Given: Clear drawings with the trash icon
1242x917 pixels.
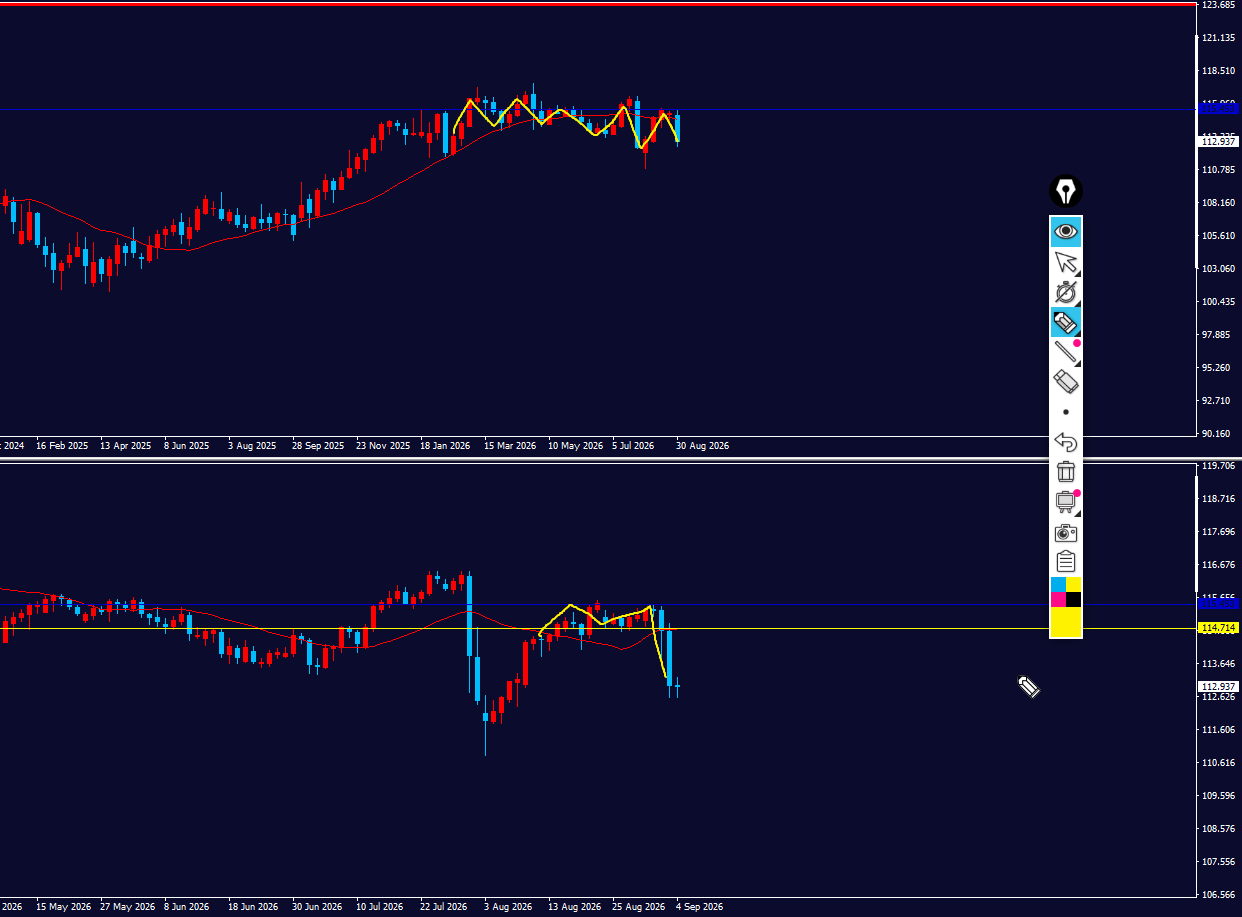Looking at the screenshot, I should [1066, 472].
